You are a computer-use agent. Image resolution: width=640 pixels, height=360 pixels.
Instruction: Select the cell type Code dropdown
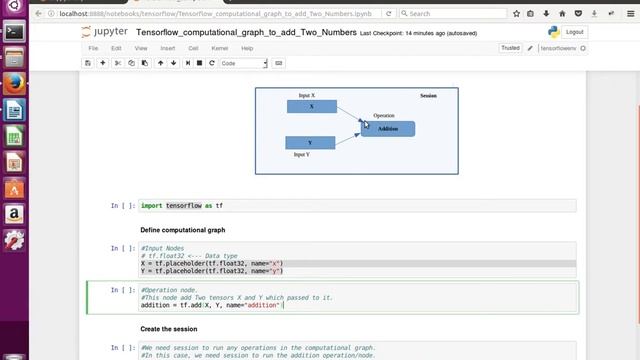coord(244,63)
